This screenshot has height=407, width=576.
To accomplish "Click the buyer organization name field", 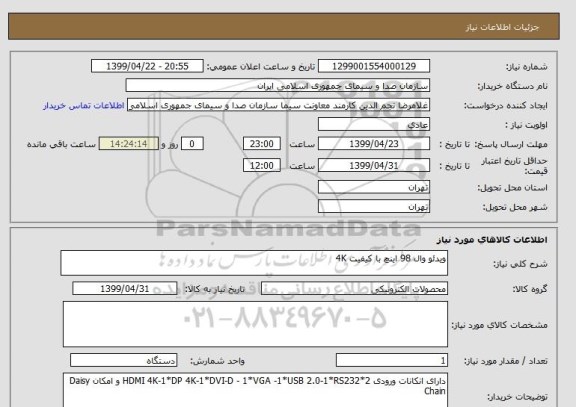I will (278, 85).
